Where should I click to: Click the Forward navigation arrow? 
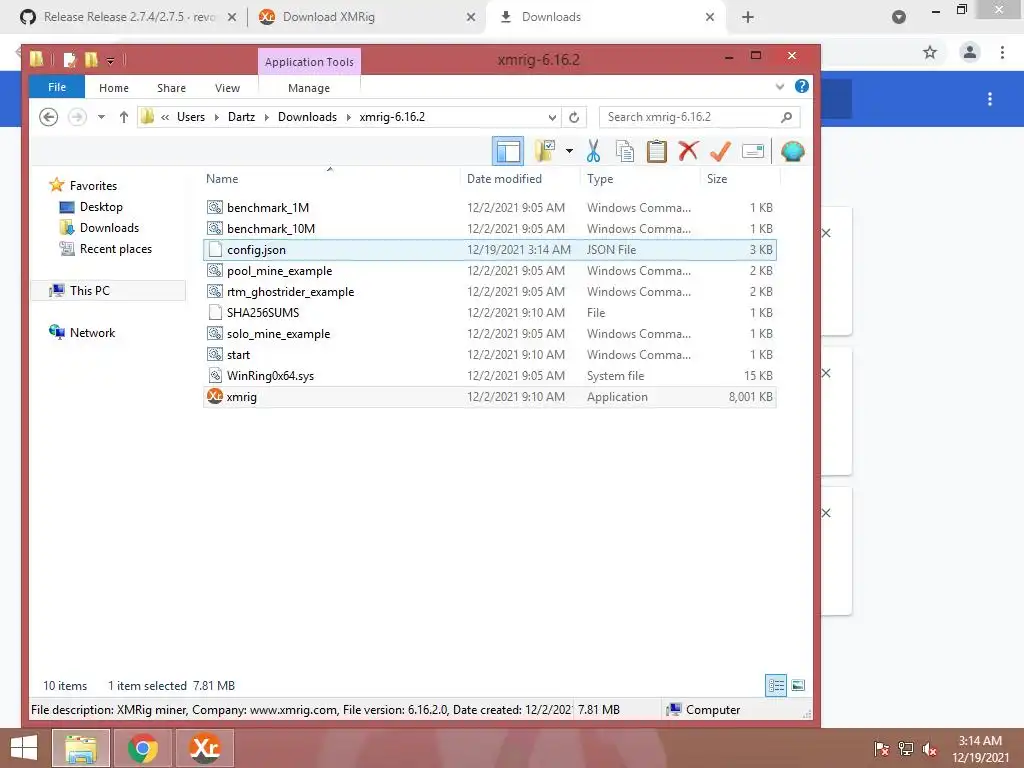coord(77,117)
